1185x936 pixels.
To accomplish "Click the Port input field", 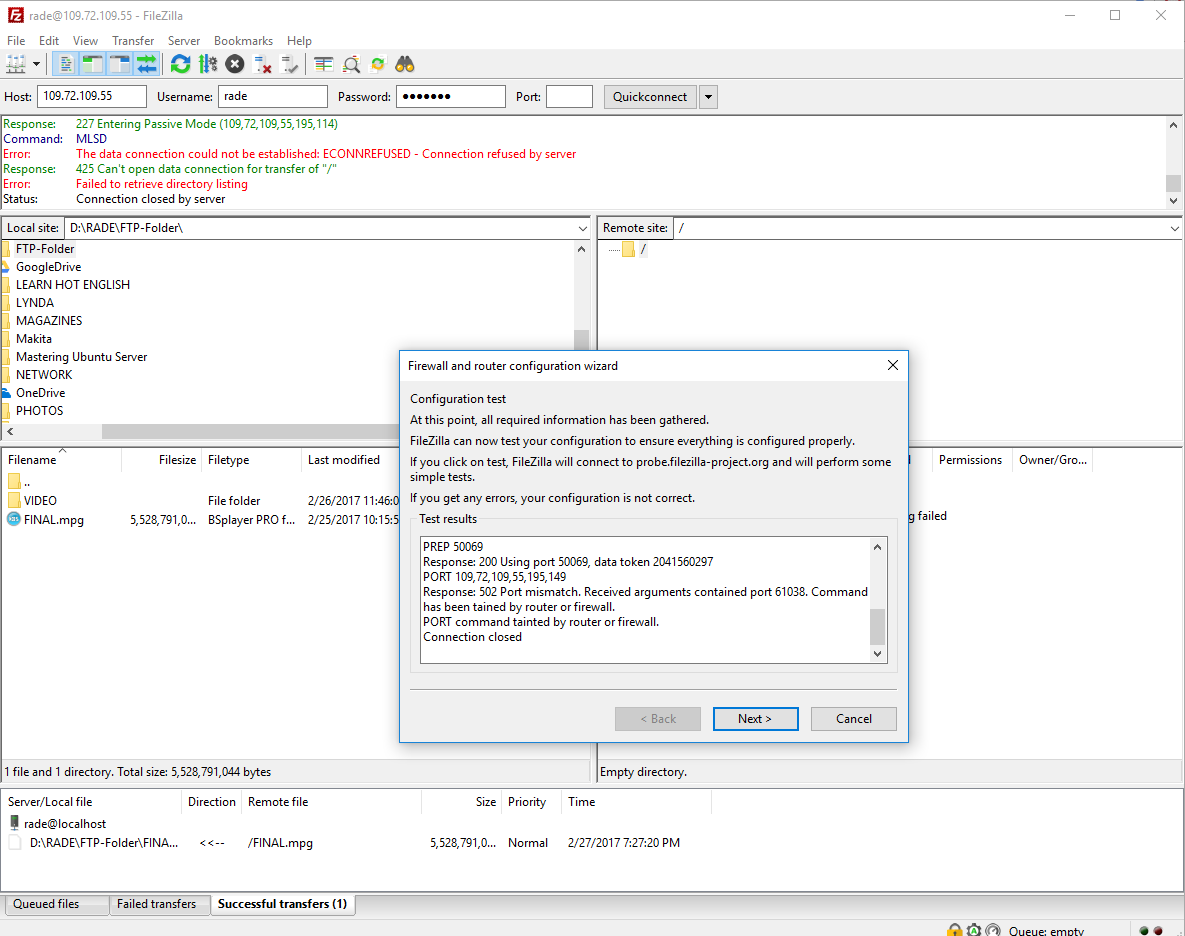I will click(x=569, y=96).
